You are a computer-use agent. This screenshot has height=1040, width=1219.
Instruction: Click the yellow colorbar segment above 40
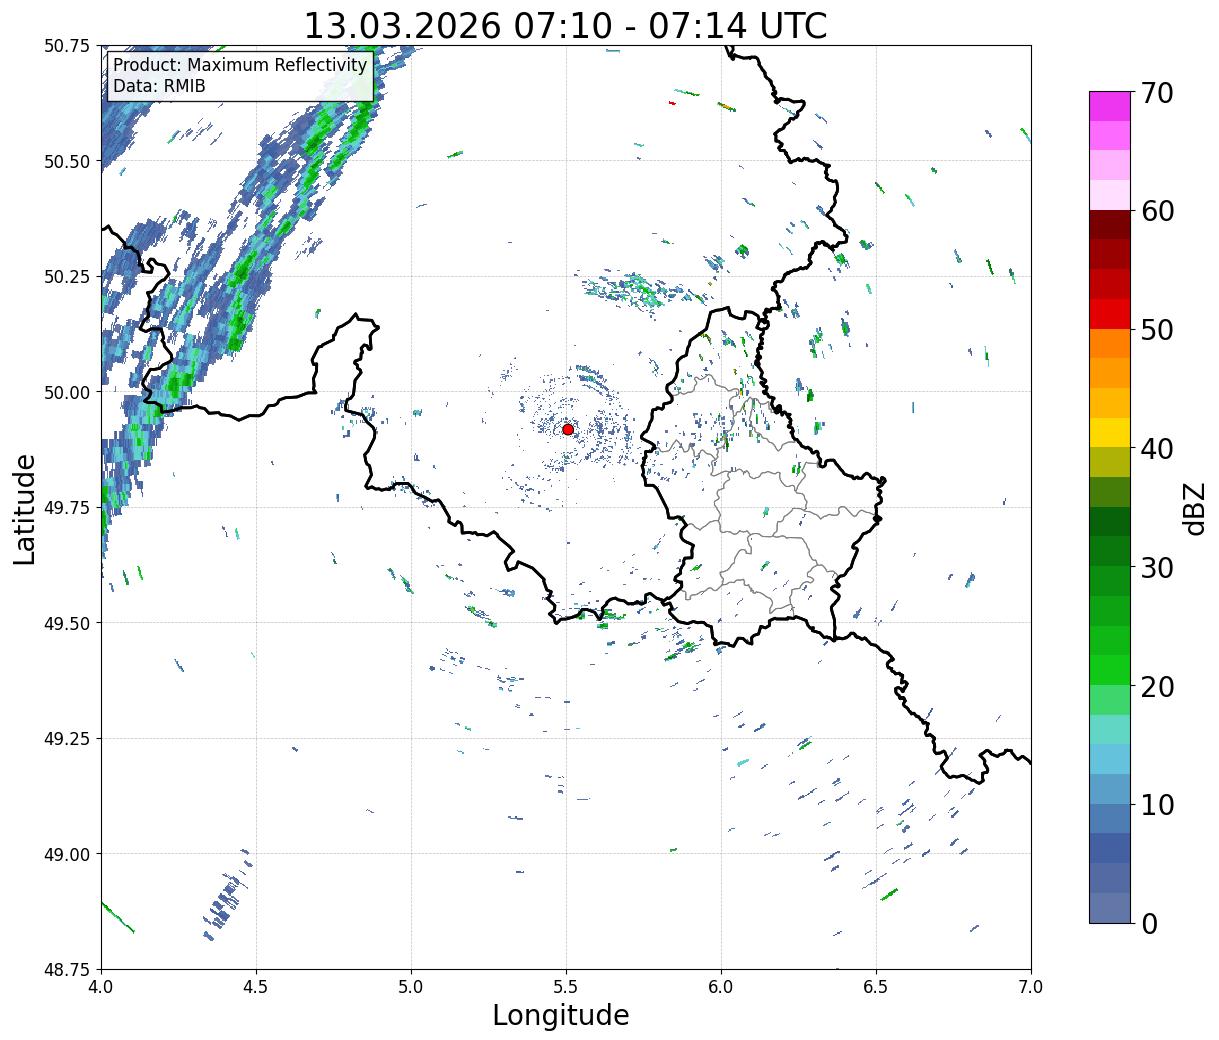click(1110, 433)
